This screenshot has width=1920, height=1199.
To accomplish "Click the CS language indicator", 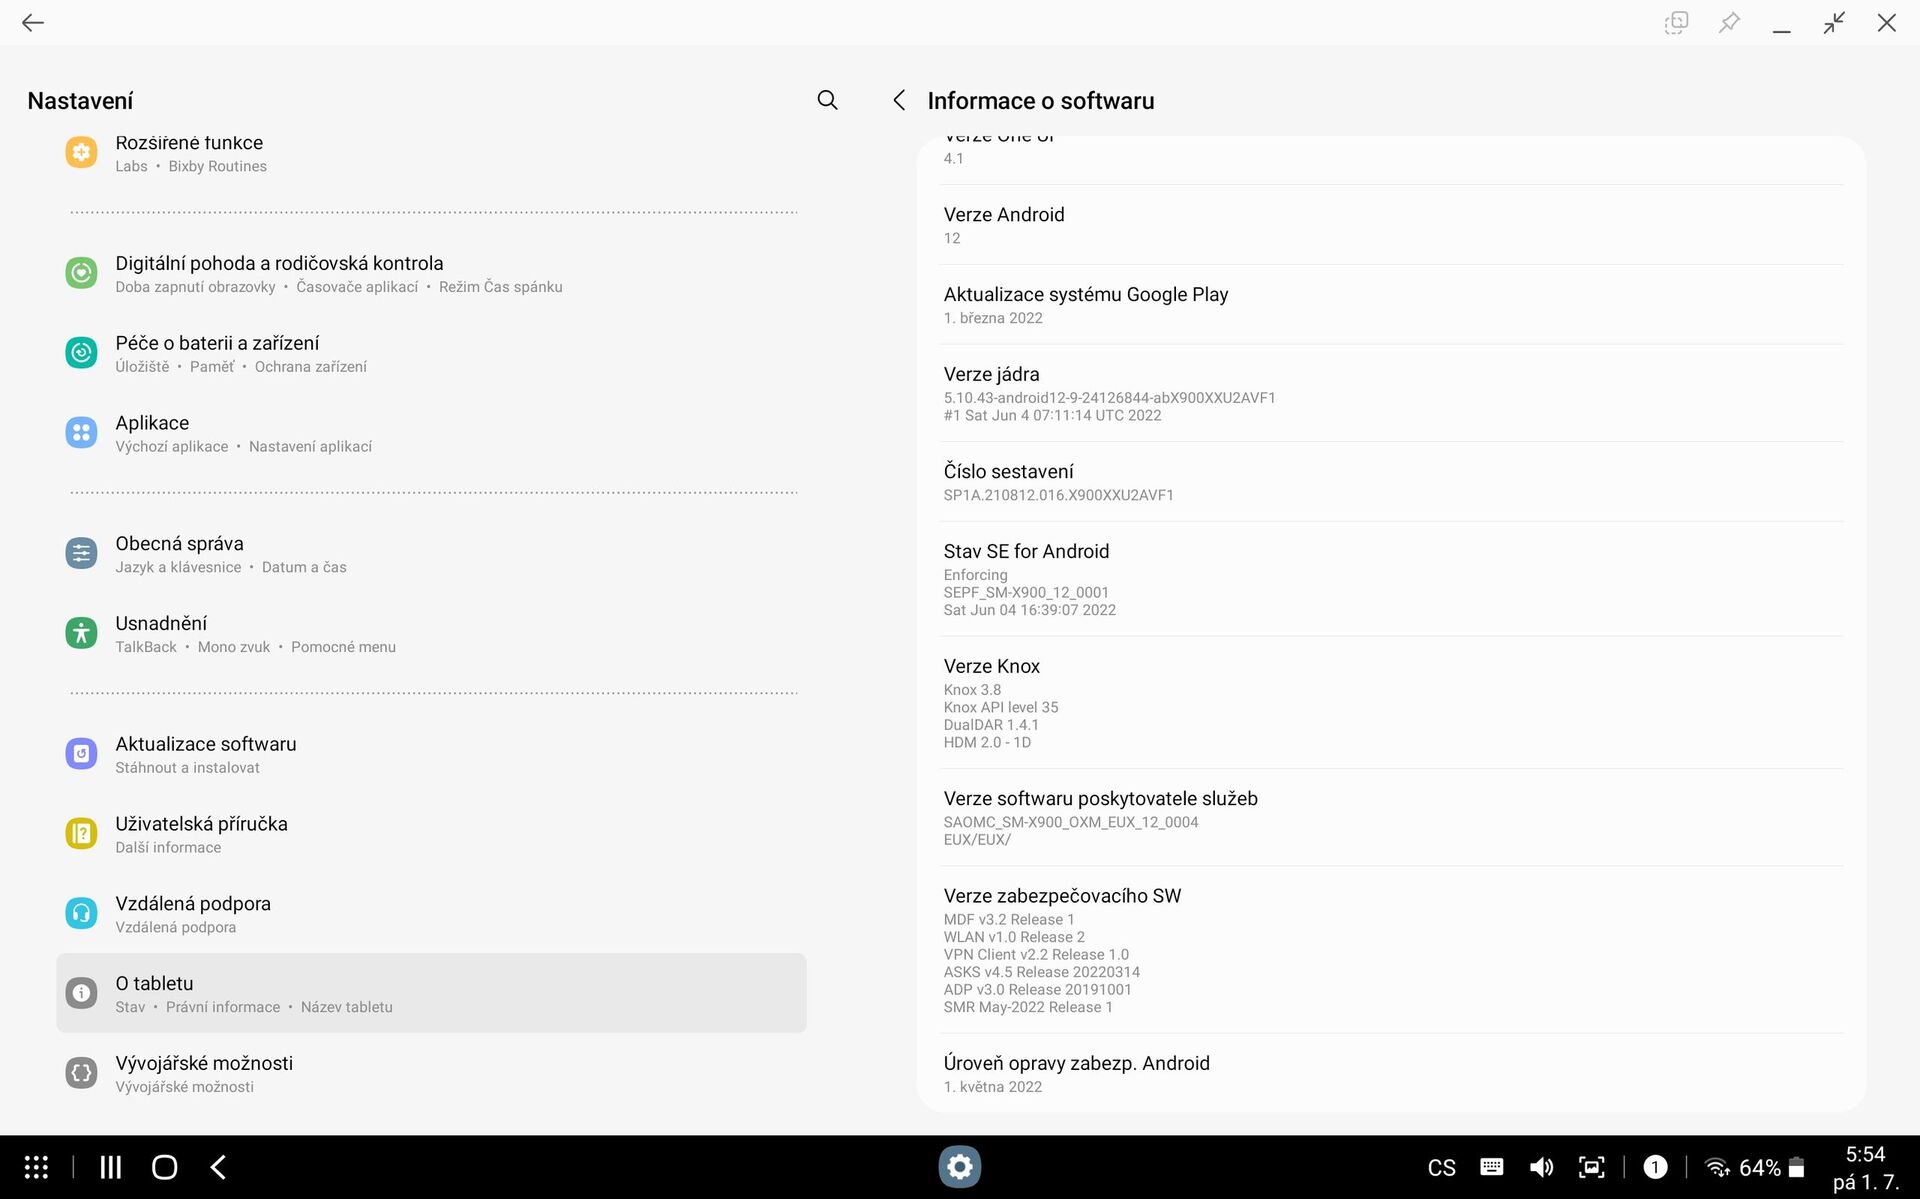I will tap(1441, 1166).
